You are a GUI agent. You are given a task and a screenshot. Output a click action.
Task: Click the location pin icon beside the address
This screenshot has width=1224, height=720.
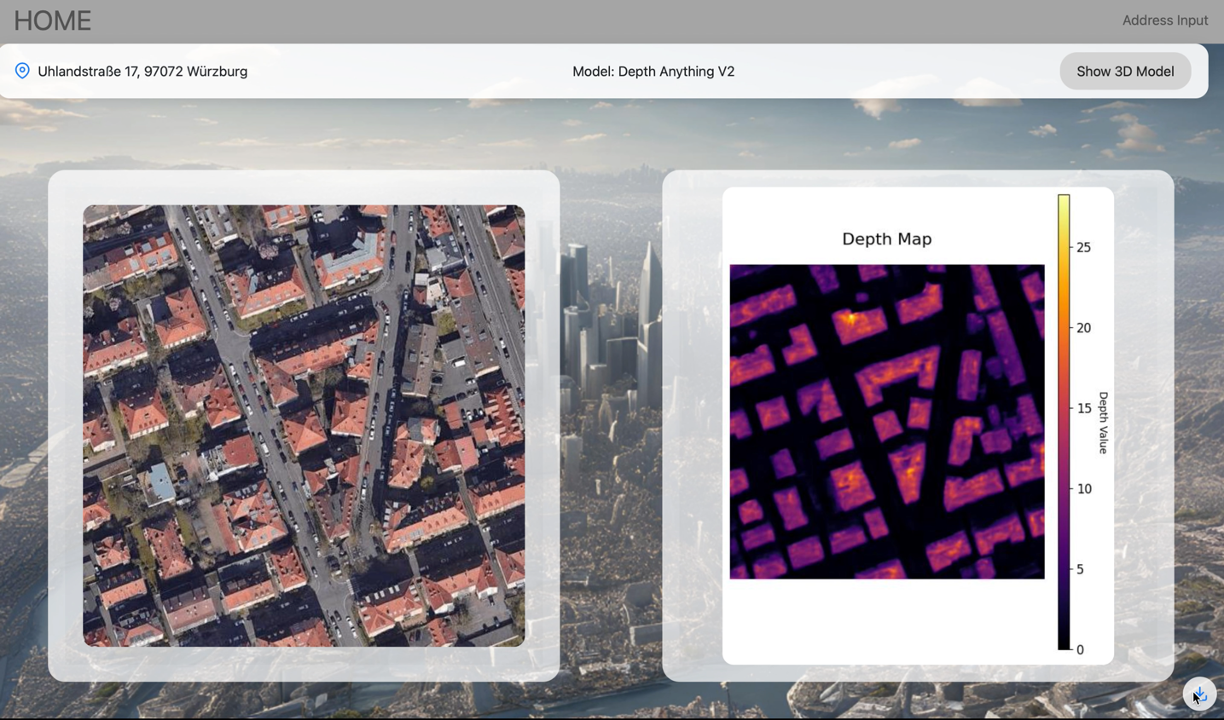pyautogui.click(x=22, y=71)
